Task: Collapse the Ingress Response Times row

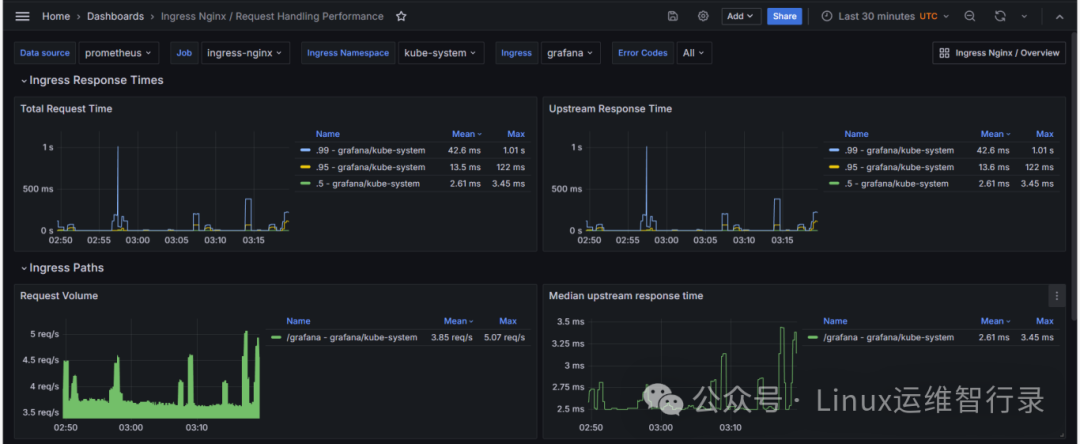Action: pos(92,81)
